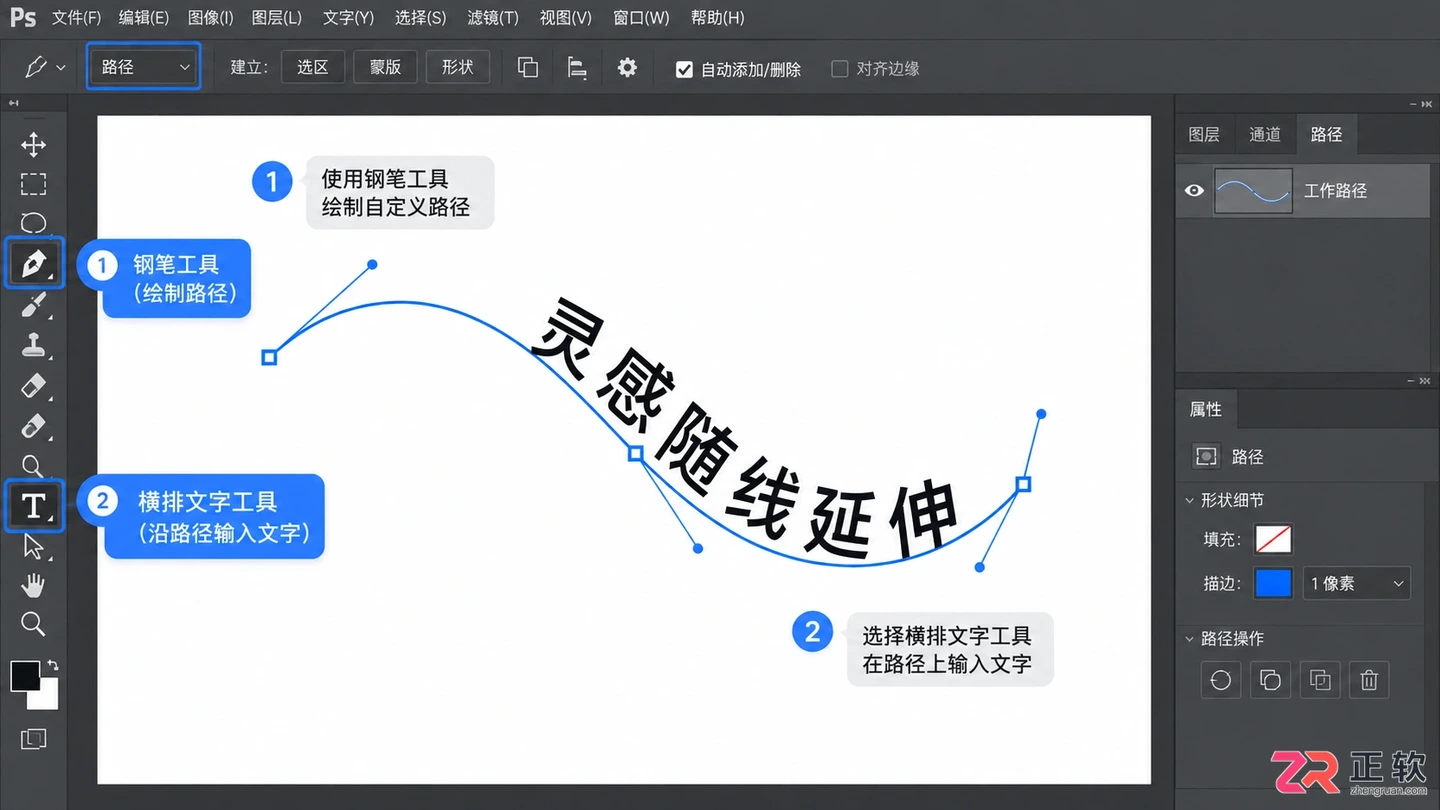Click the trash icon under 路径操作
The width and height of the screenshot is (1440, 810).
[x=1369, y=680]
